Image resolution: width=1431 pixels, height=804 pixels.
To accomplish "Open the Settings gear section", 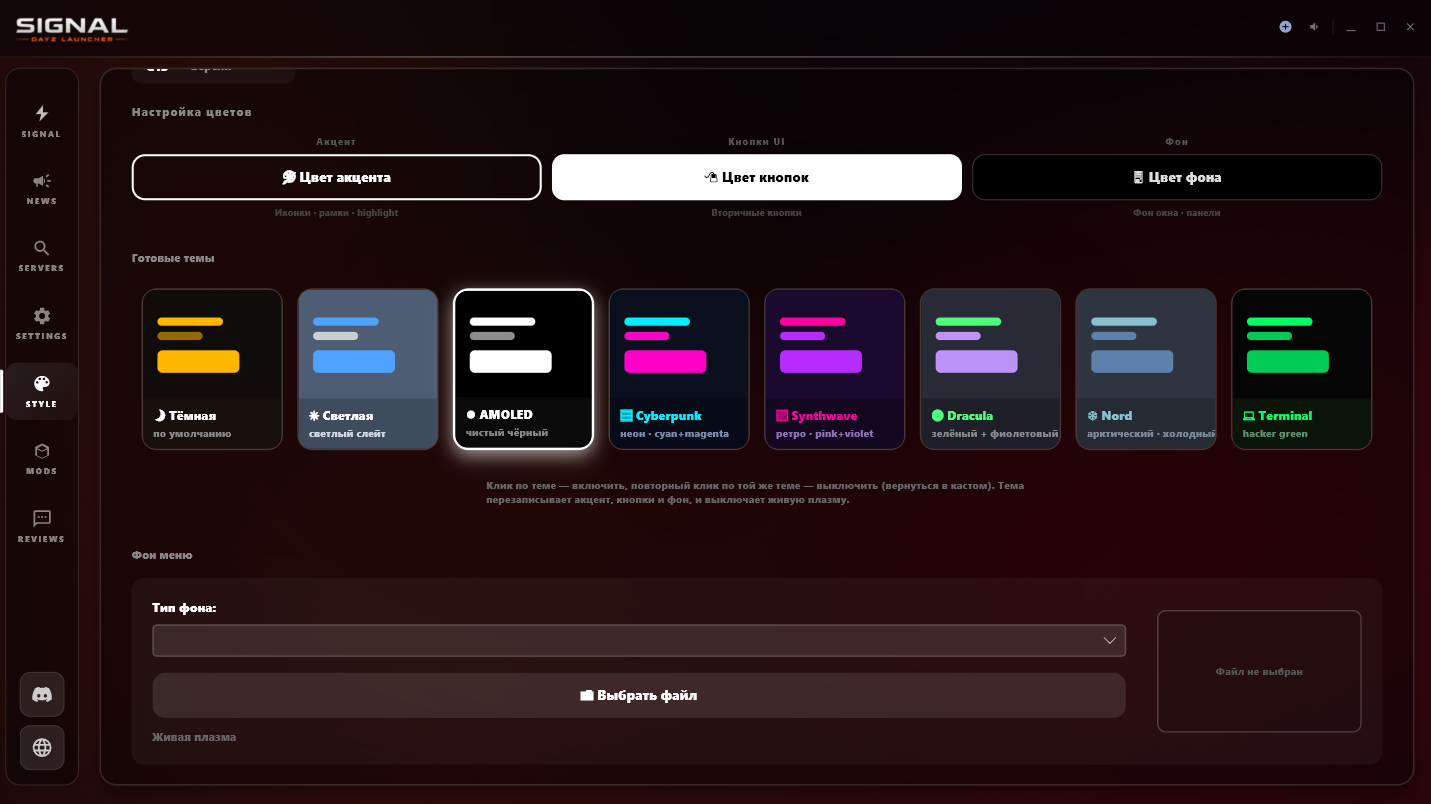I will click(41, 323).
